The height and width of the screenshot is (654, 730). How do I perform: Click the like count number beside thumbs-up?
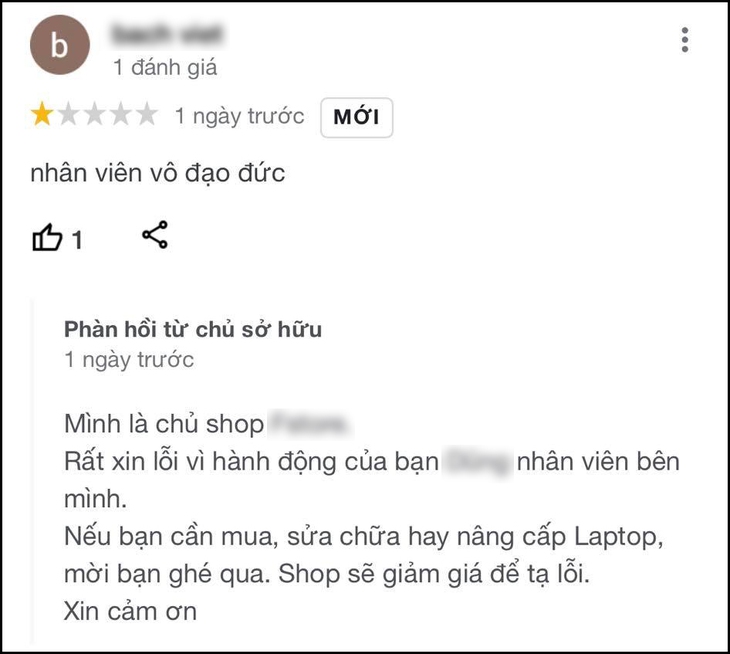tap(77, 240)
